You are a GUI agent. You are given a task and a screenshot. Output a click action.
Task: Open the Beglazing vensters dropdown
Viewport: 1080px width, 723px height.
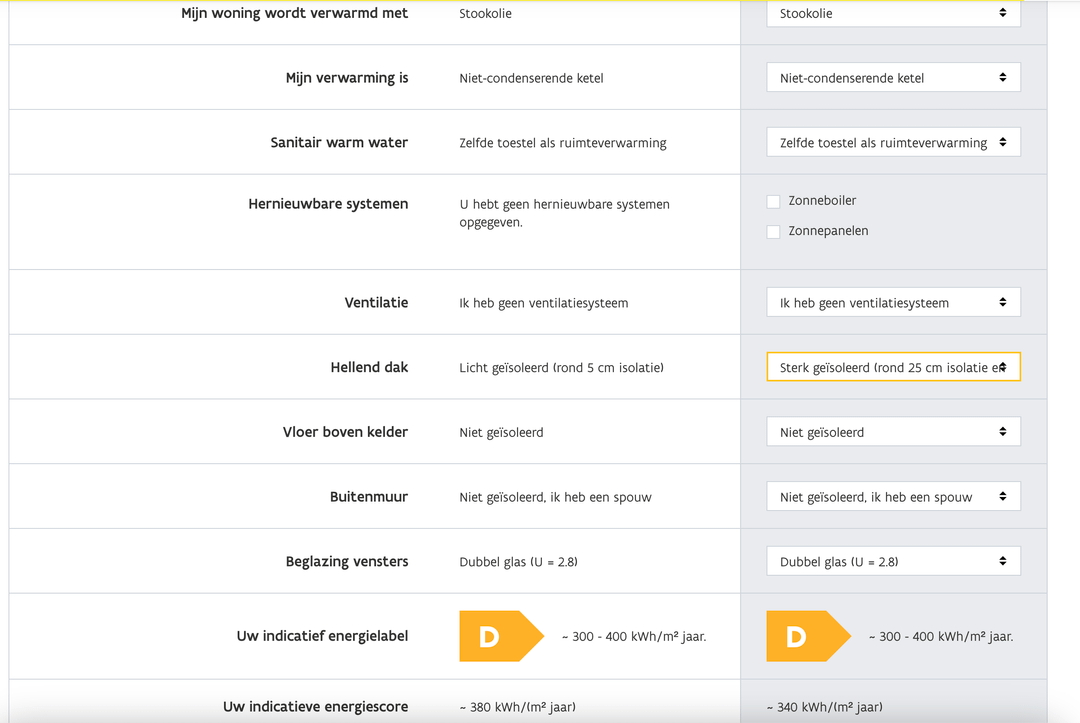(x=893, y=561)
